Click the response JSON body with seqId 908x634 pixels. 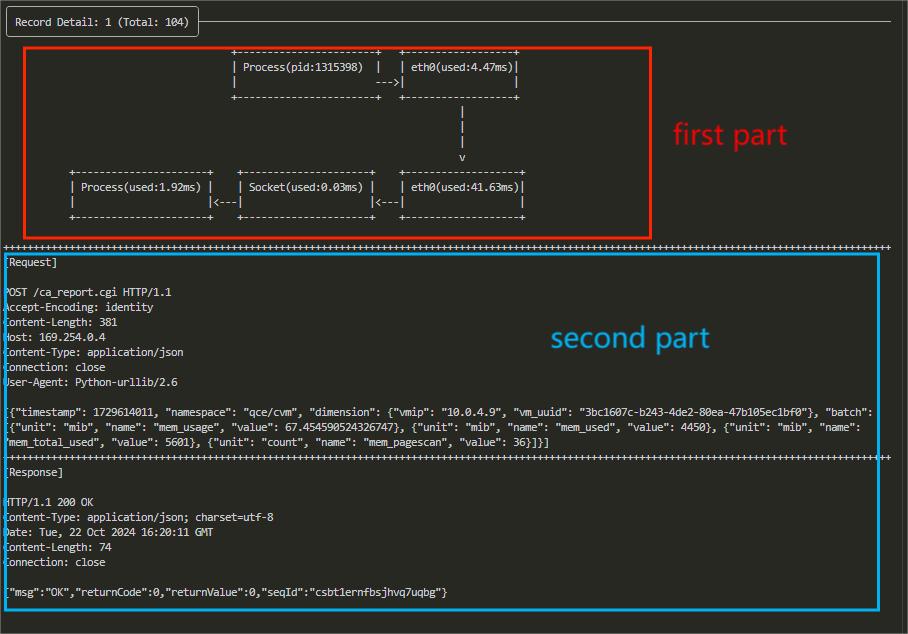(227, 592)
